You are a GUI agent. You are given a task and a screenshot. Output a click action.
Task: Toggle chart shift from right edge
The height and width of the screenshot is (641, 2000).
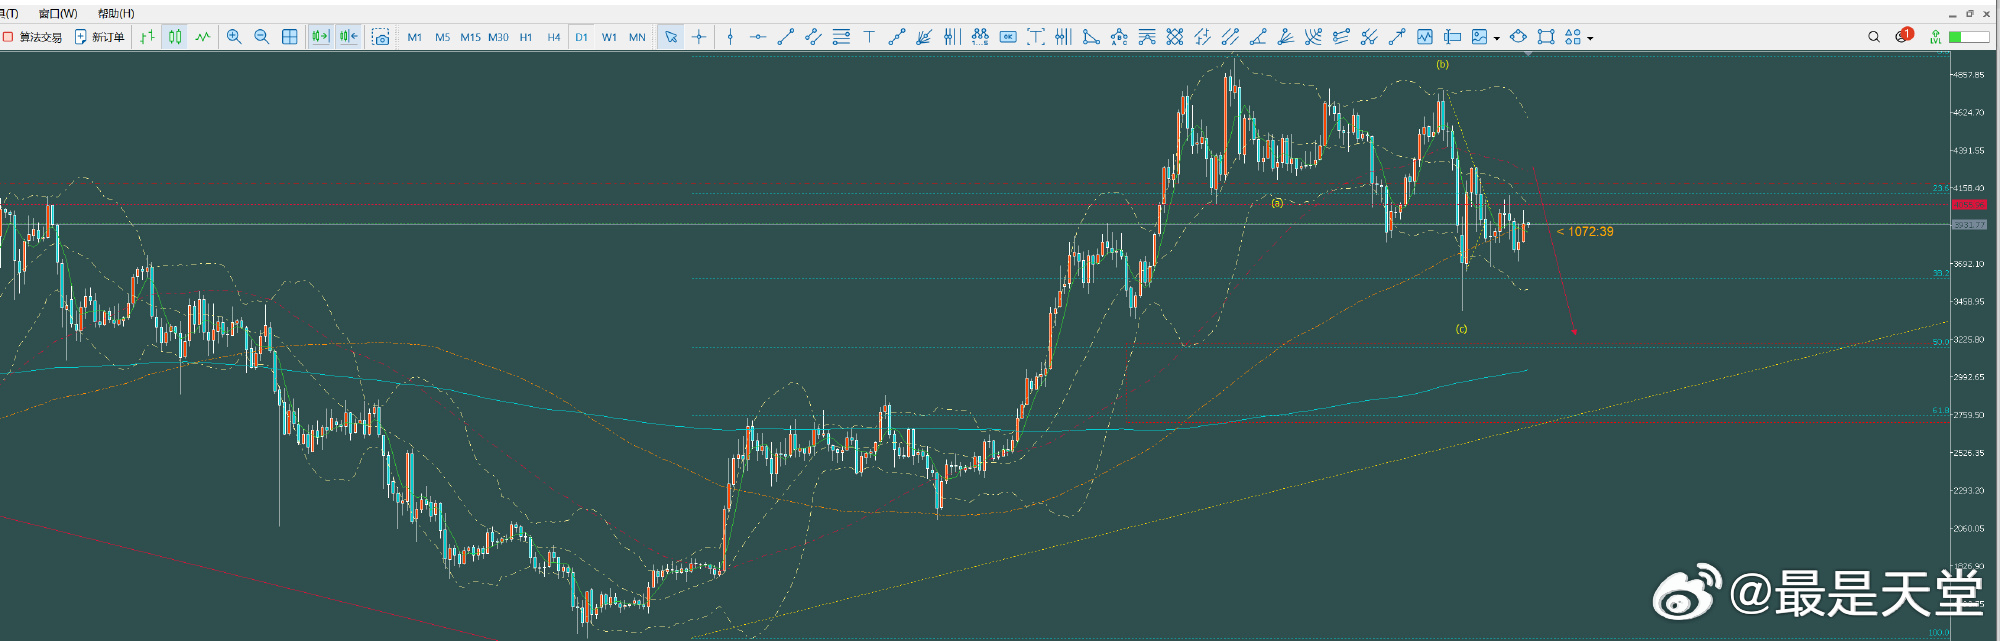tap(320, 37)
